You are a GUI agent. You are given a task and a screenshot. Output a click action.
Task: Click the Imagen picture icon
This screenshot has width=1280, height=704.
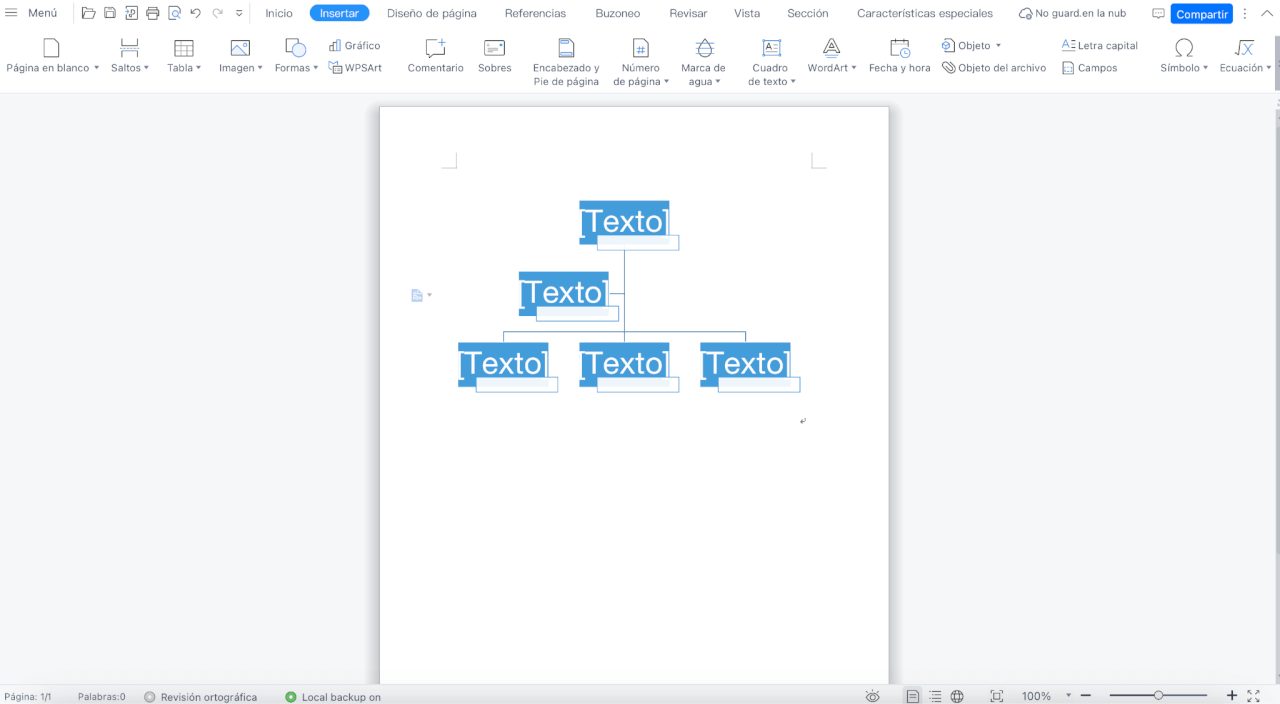pos(240,48)
